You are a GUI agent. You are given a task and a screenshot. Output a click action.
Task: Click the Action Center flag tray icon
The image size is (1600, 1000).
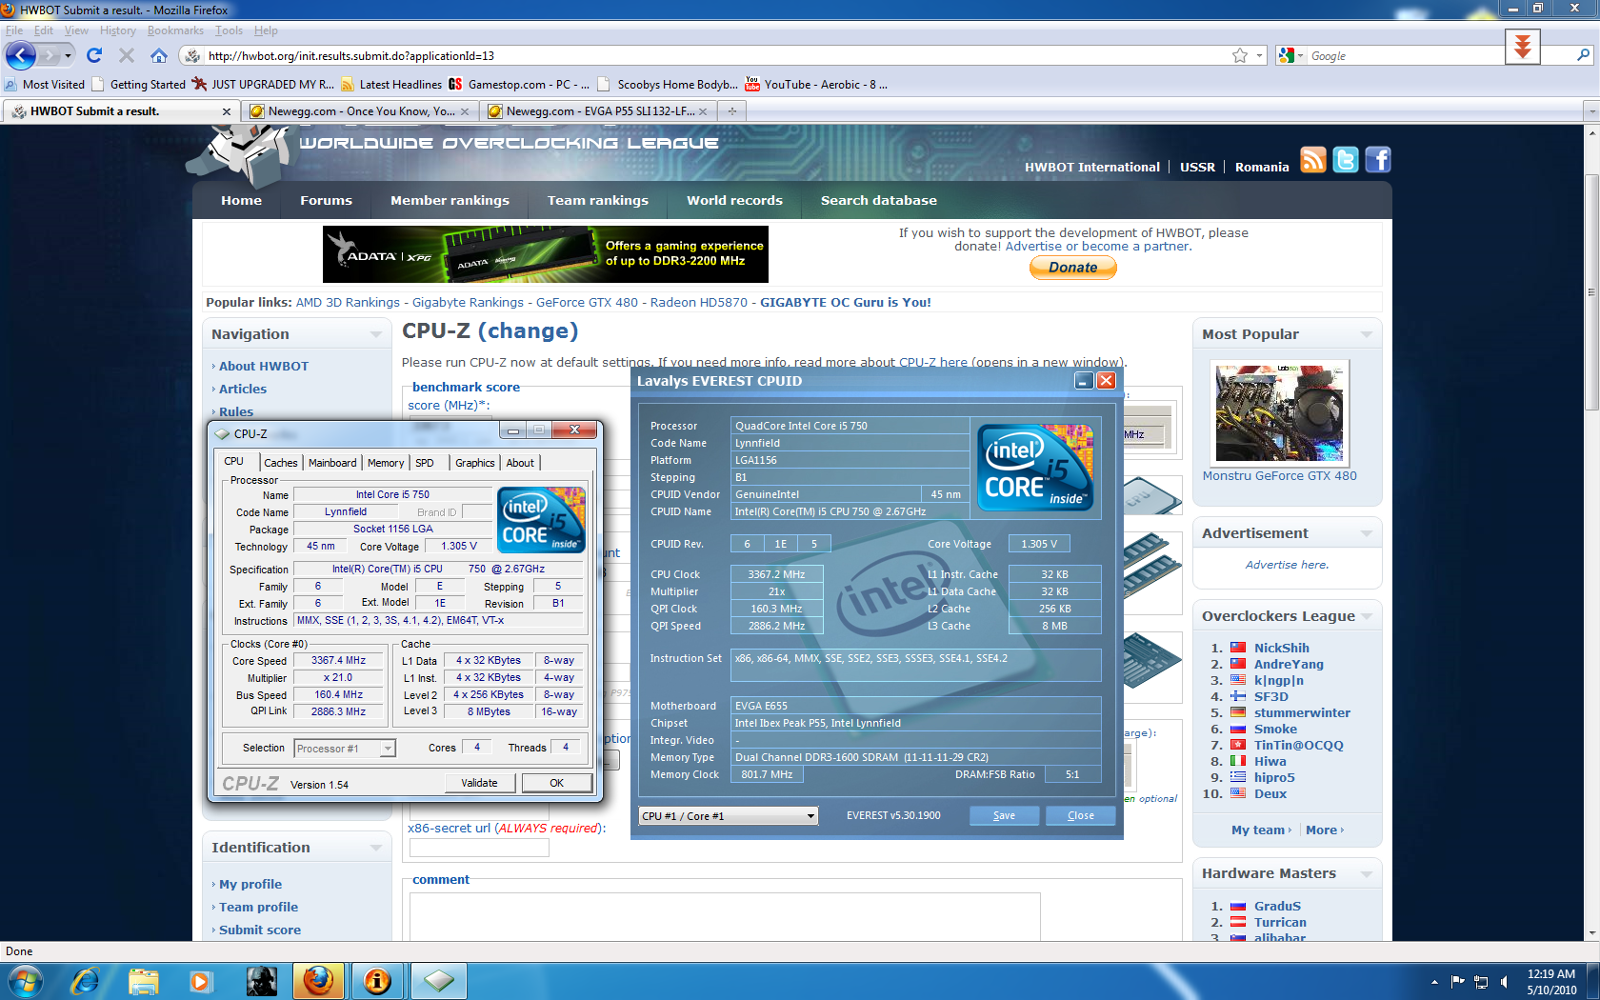coord(1457,982)
